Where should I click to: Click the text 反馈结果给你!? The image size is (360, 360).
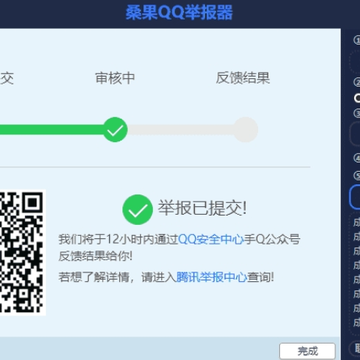(x=96, y=256)
